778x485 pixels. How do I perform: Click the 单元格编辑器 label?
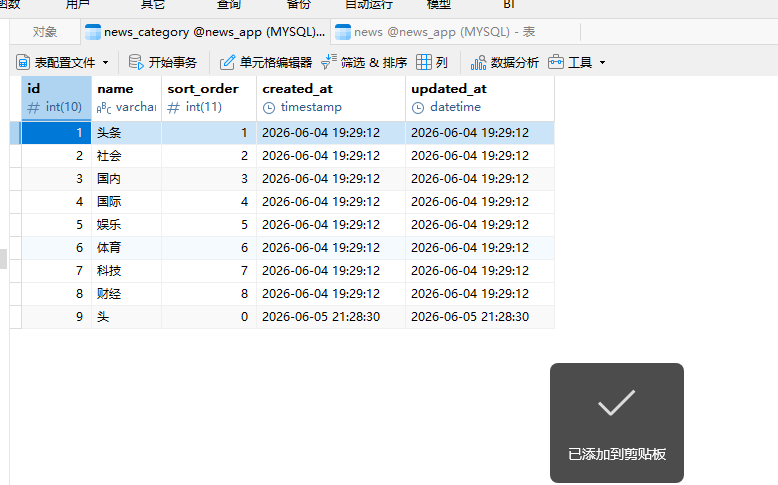coord(276,63)
